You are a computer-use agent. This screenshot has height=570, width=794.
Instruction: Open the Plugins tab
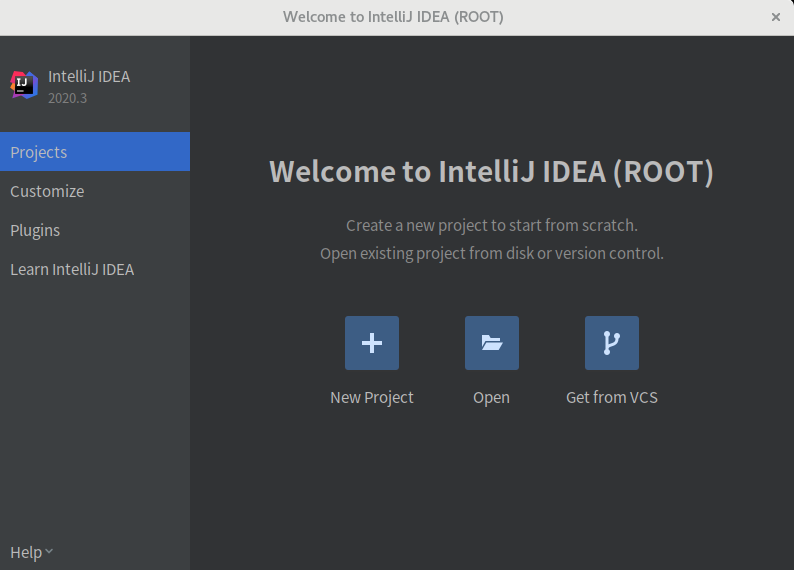coord(95,230)
